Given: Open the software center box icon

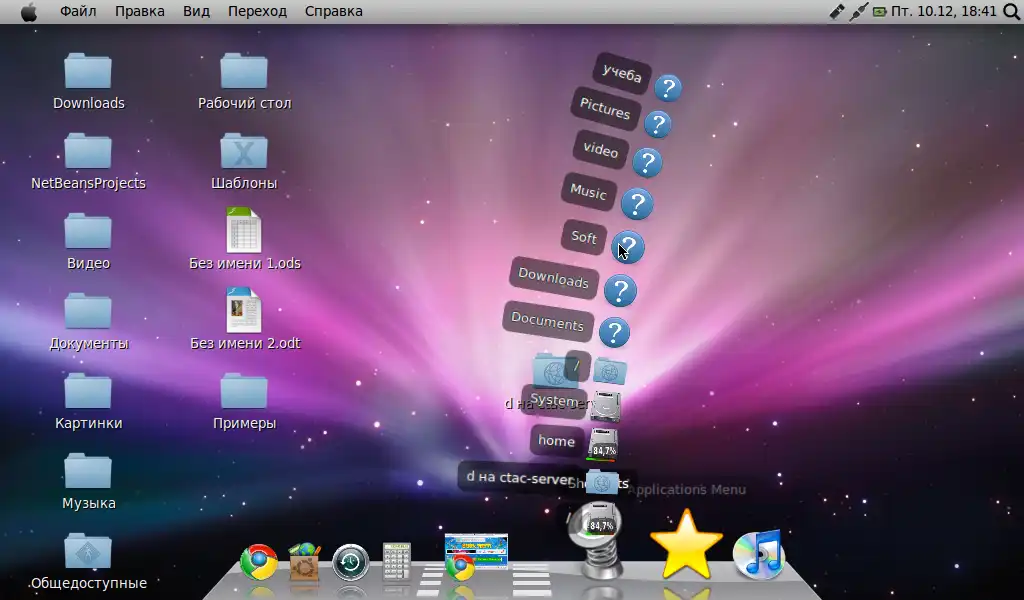Looking at the screenshot, I should tap(304, 562).
